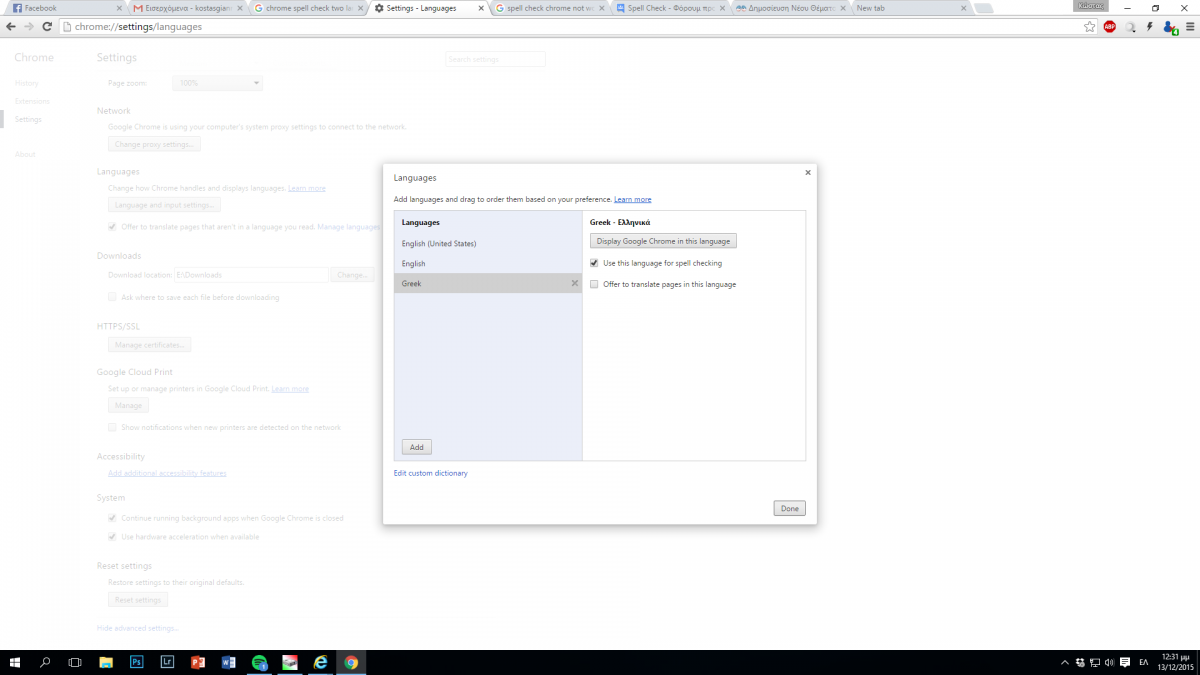1200x675 pixels.
Task: Open the Action Center notifications
Action: click(1127, 662)
